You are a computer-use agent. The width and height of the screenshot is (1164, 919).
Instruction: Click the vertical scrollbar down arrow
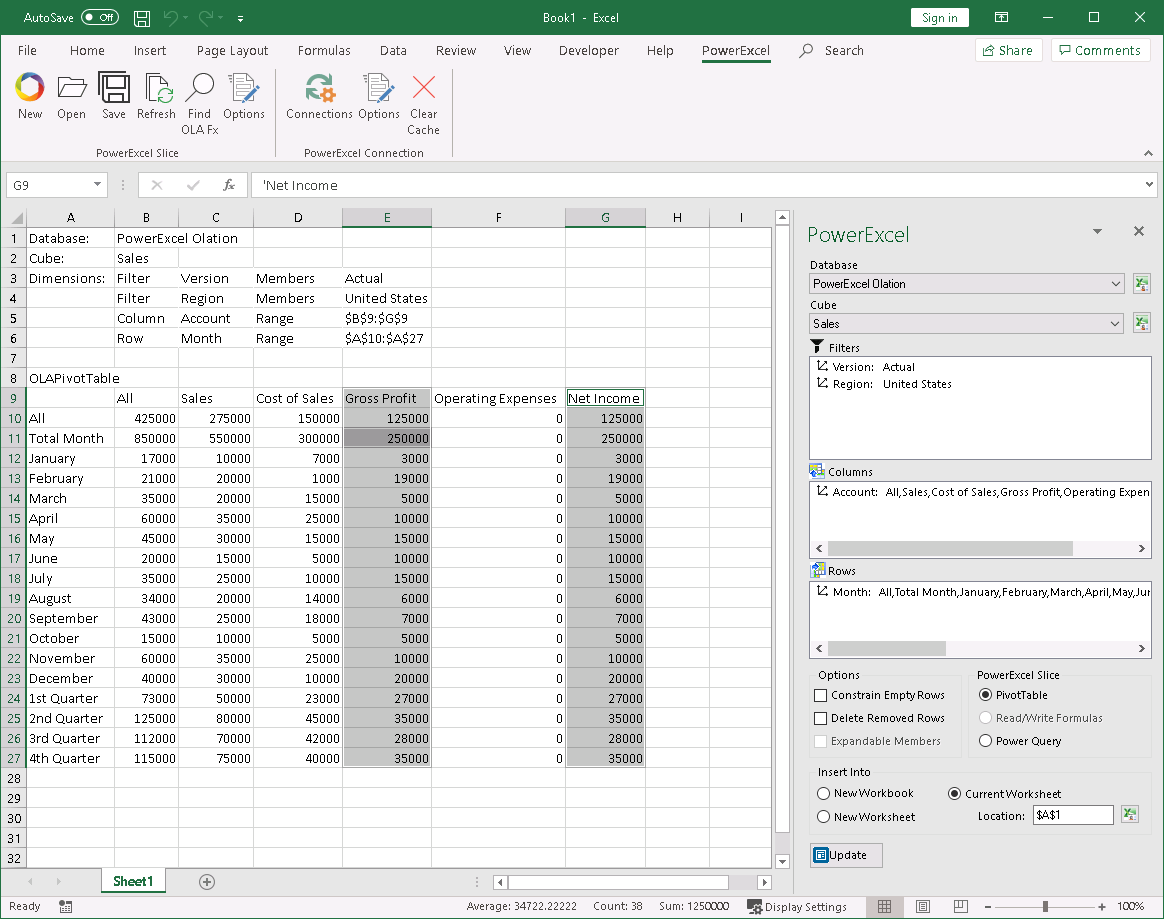click(x=782, y=861)
